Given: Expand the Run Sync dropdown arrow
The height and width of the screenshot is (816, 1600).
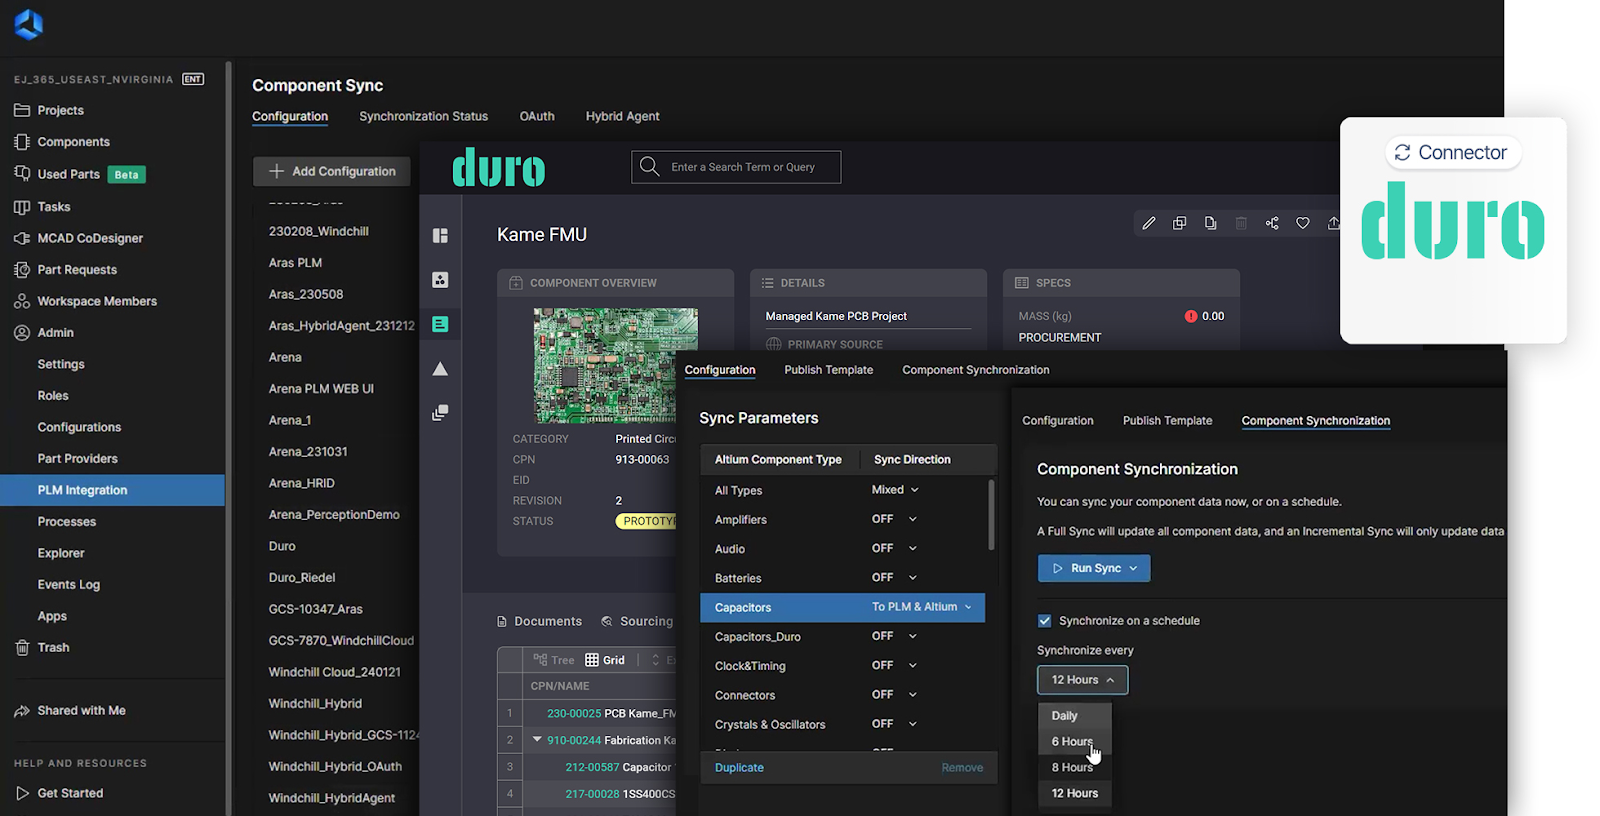Looking at the screenshot, I should point(1133,568).
